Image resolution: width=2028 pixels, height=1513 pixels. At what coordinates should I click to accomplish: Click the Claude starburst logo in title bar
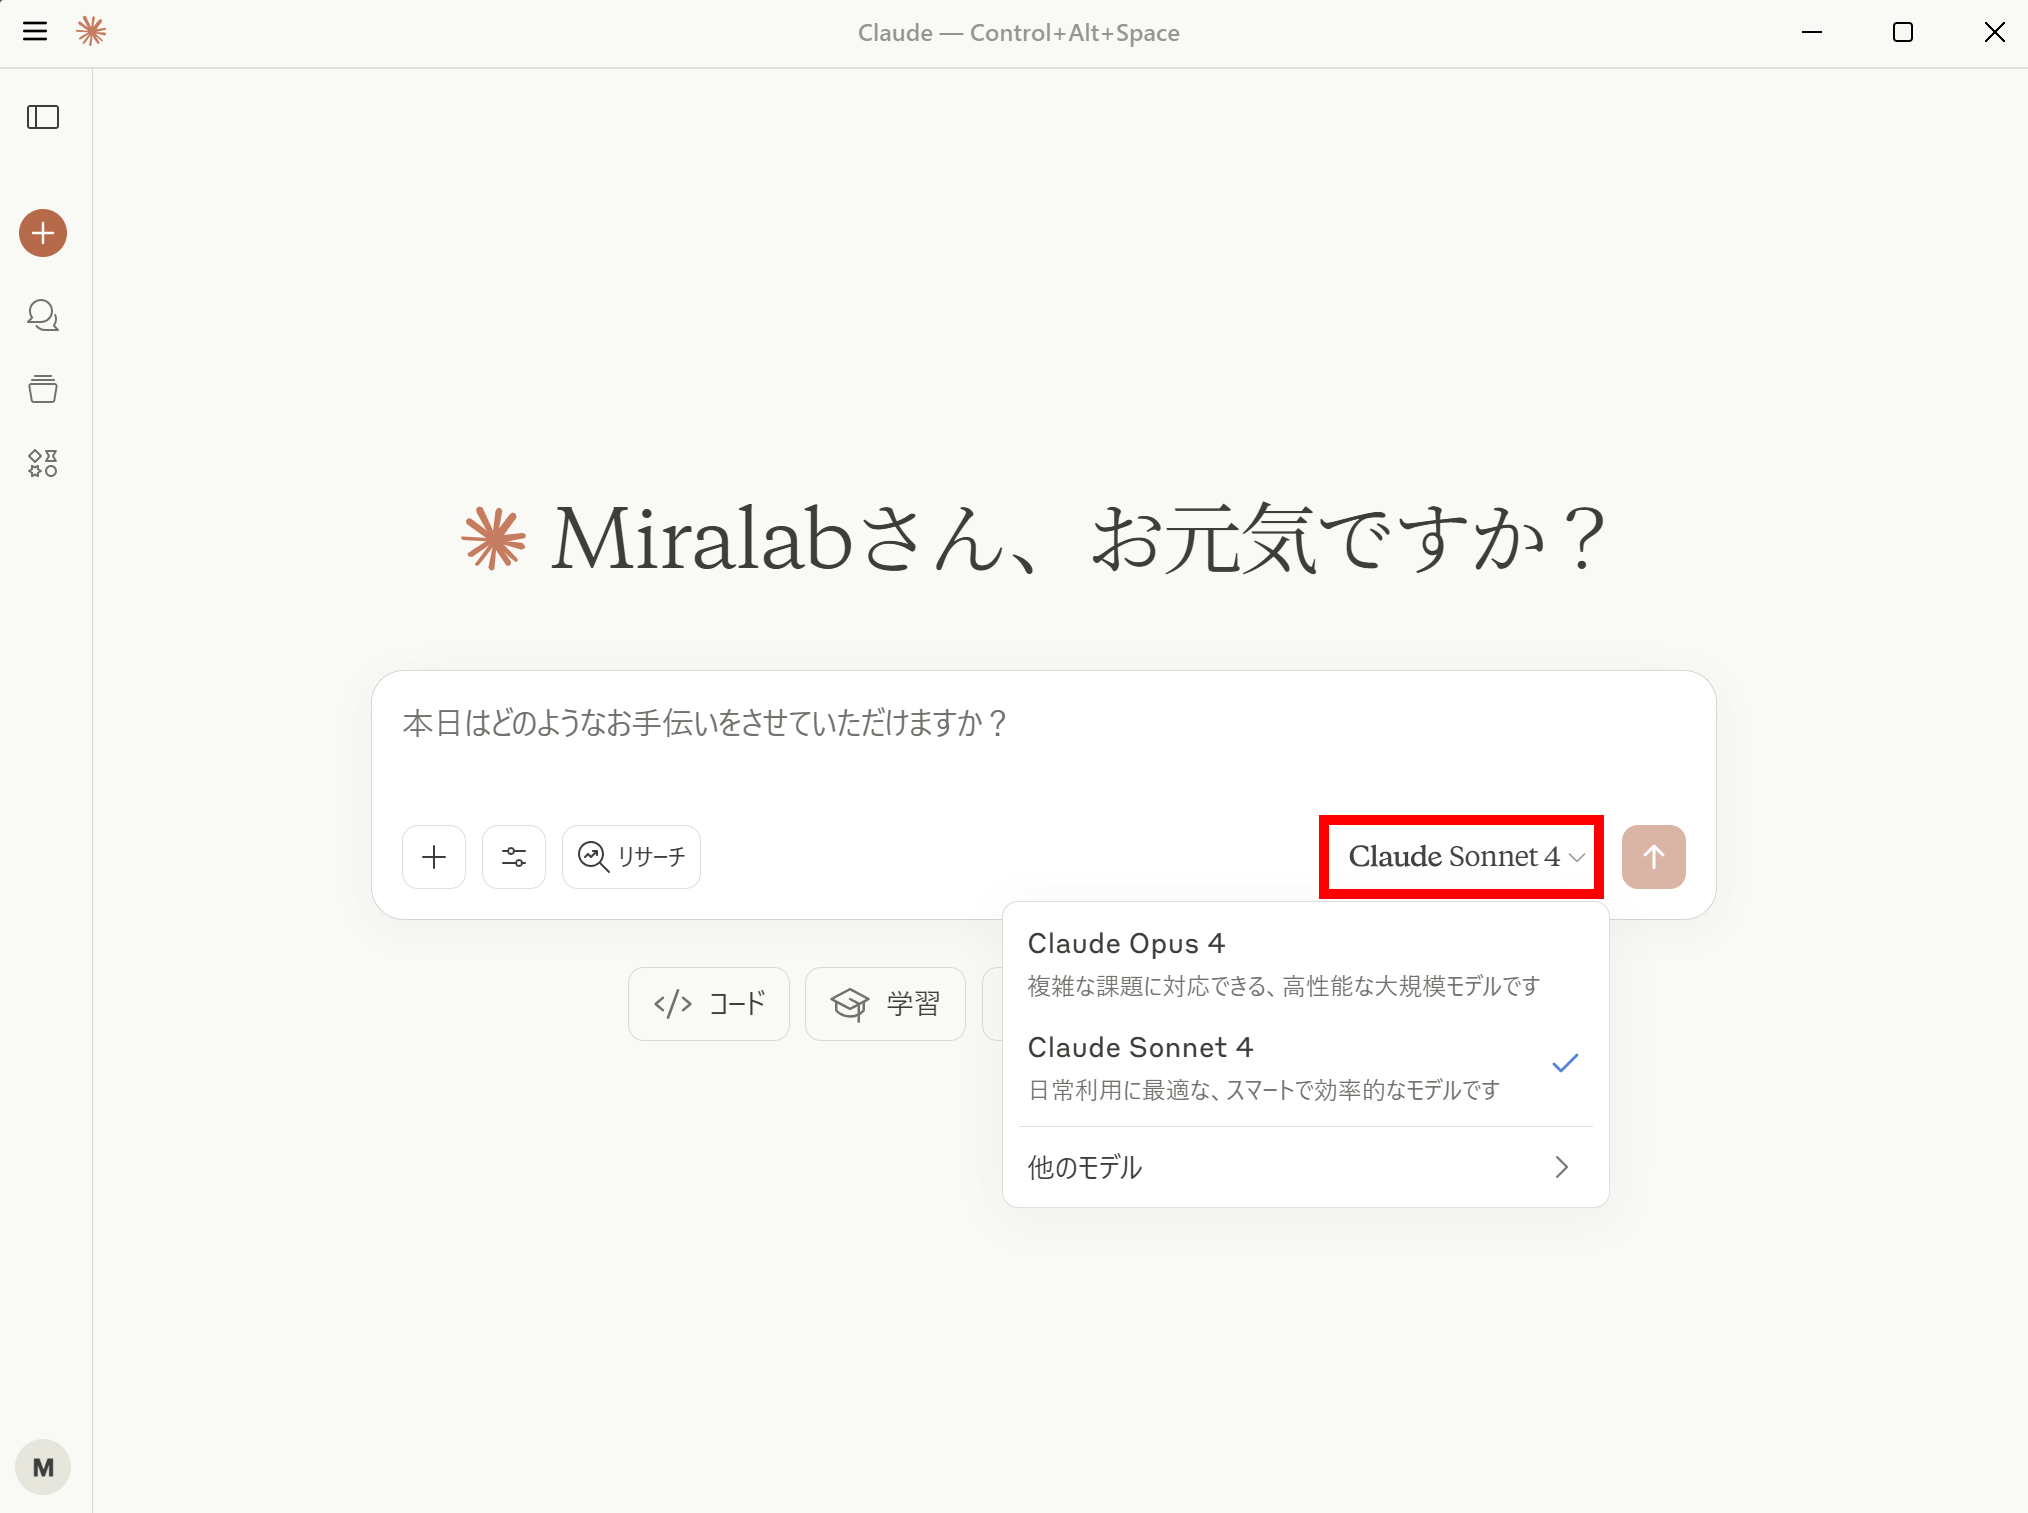(x=91, y=32)
